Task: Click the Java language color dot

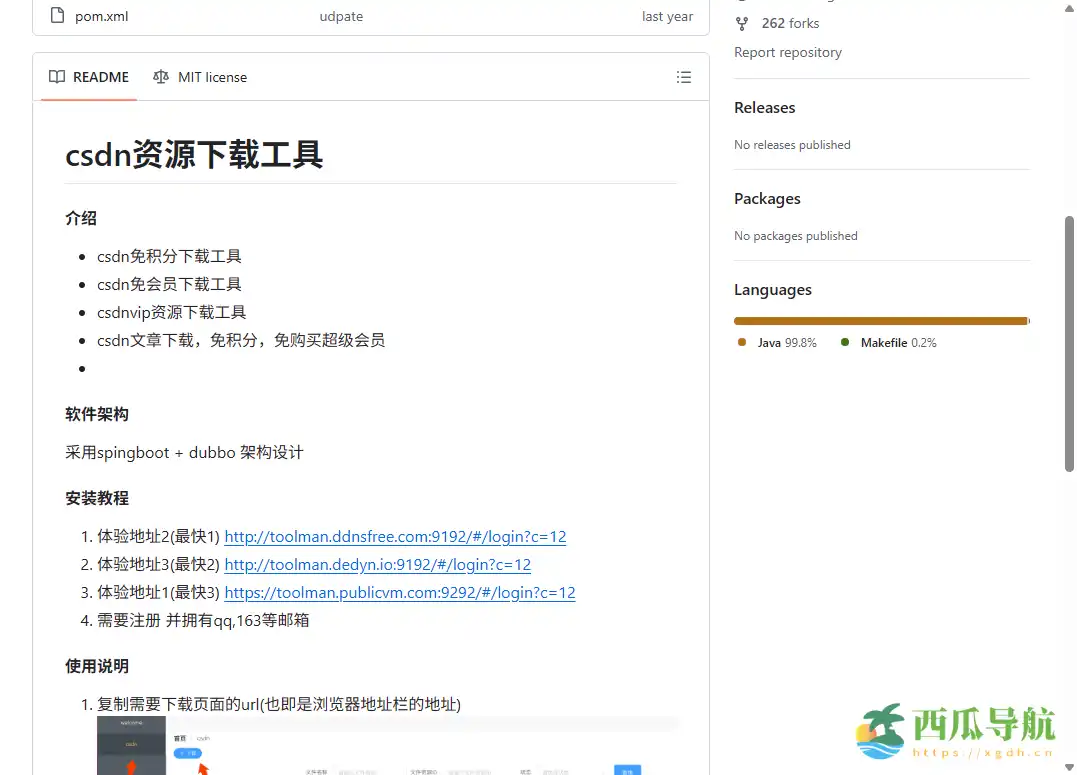Action: pyautogui.click(x=741, y=342)
